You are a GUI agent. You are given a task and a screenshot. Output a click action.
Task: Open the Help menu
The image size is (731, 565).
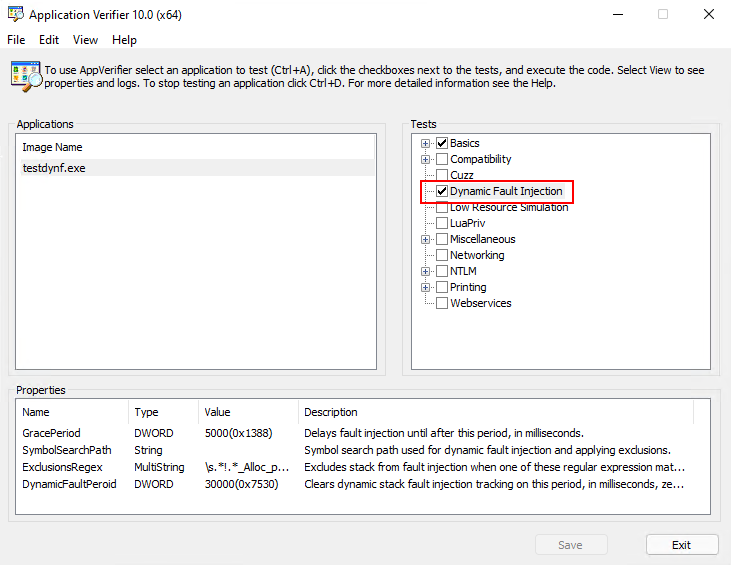point(124,40)
